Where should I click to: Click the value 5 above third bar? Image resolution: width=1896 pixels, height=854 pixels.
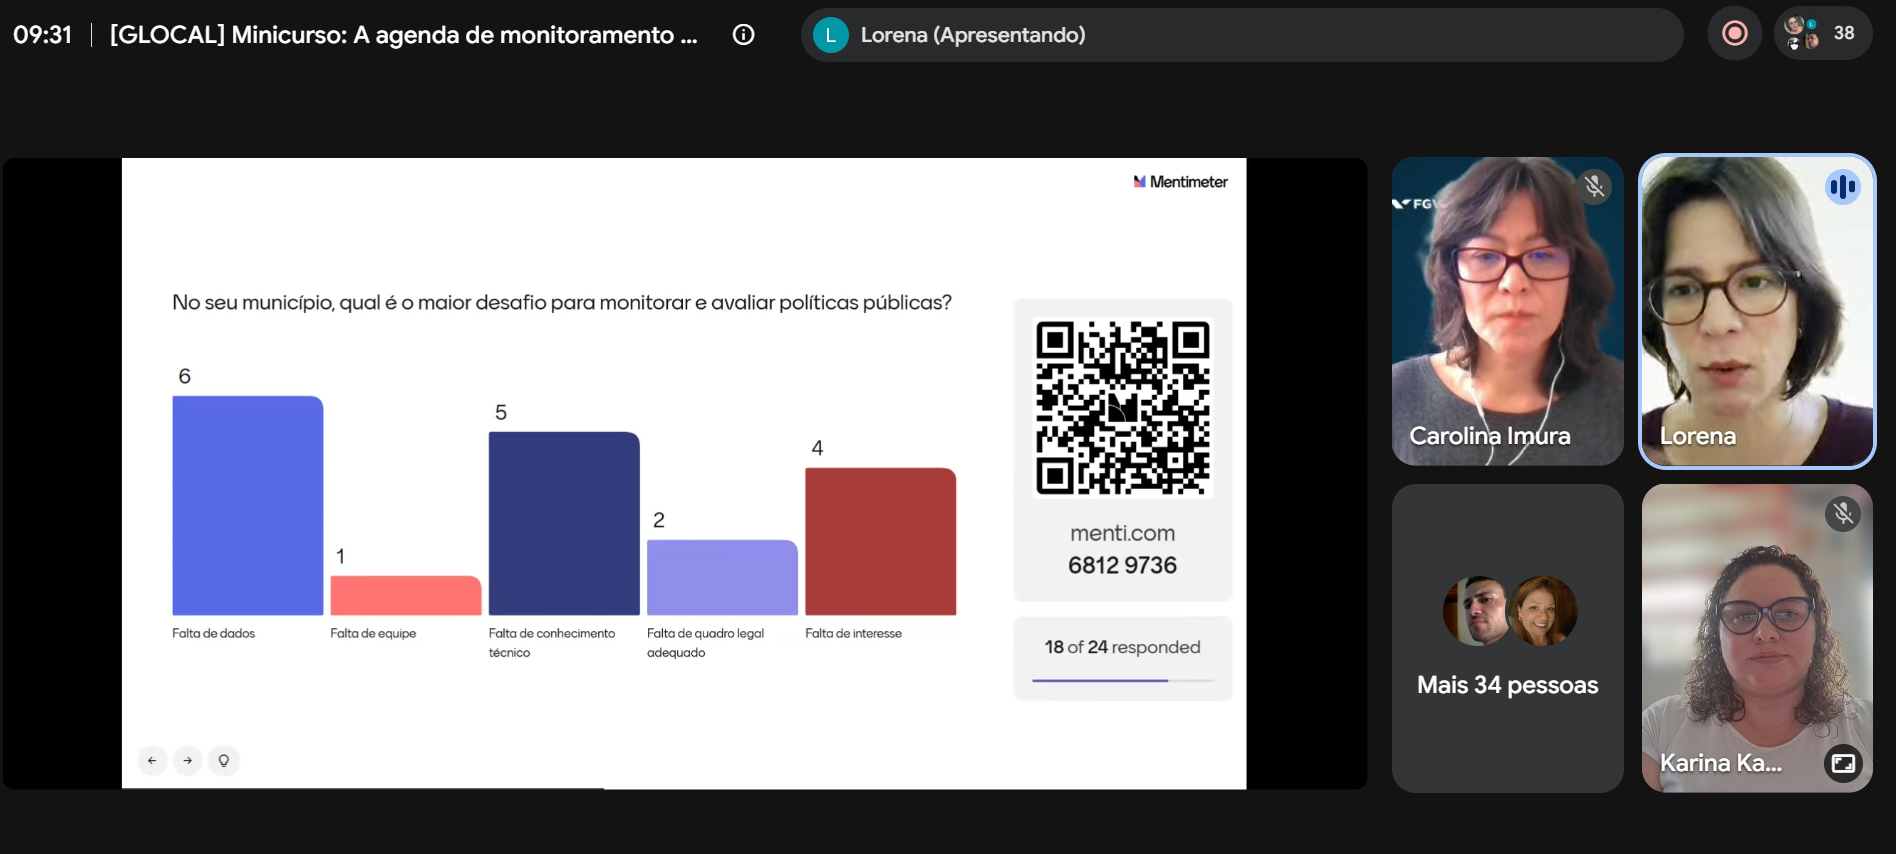pos(501,412)
